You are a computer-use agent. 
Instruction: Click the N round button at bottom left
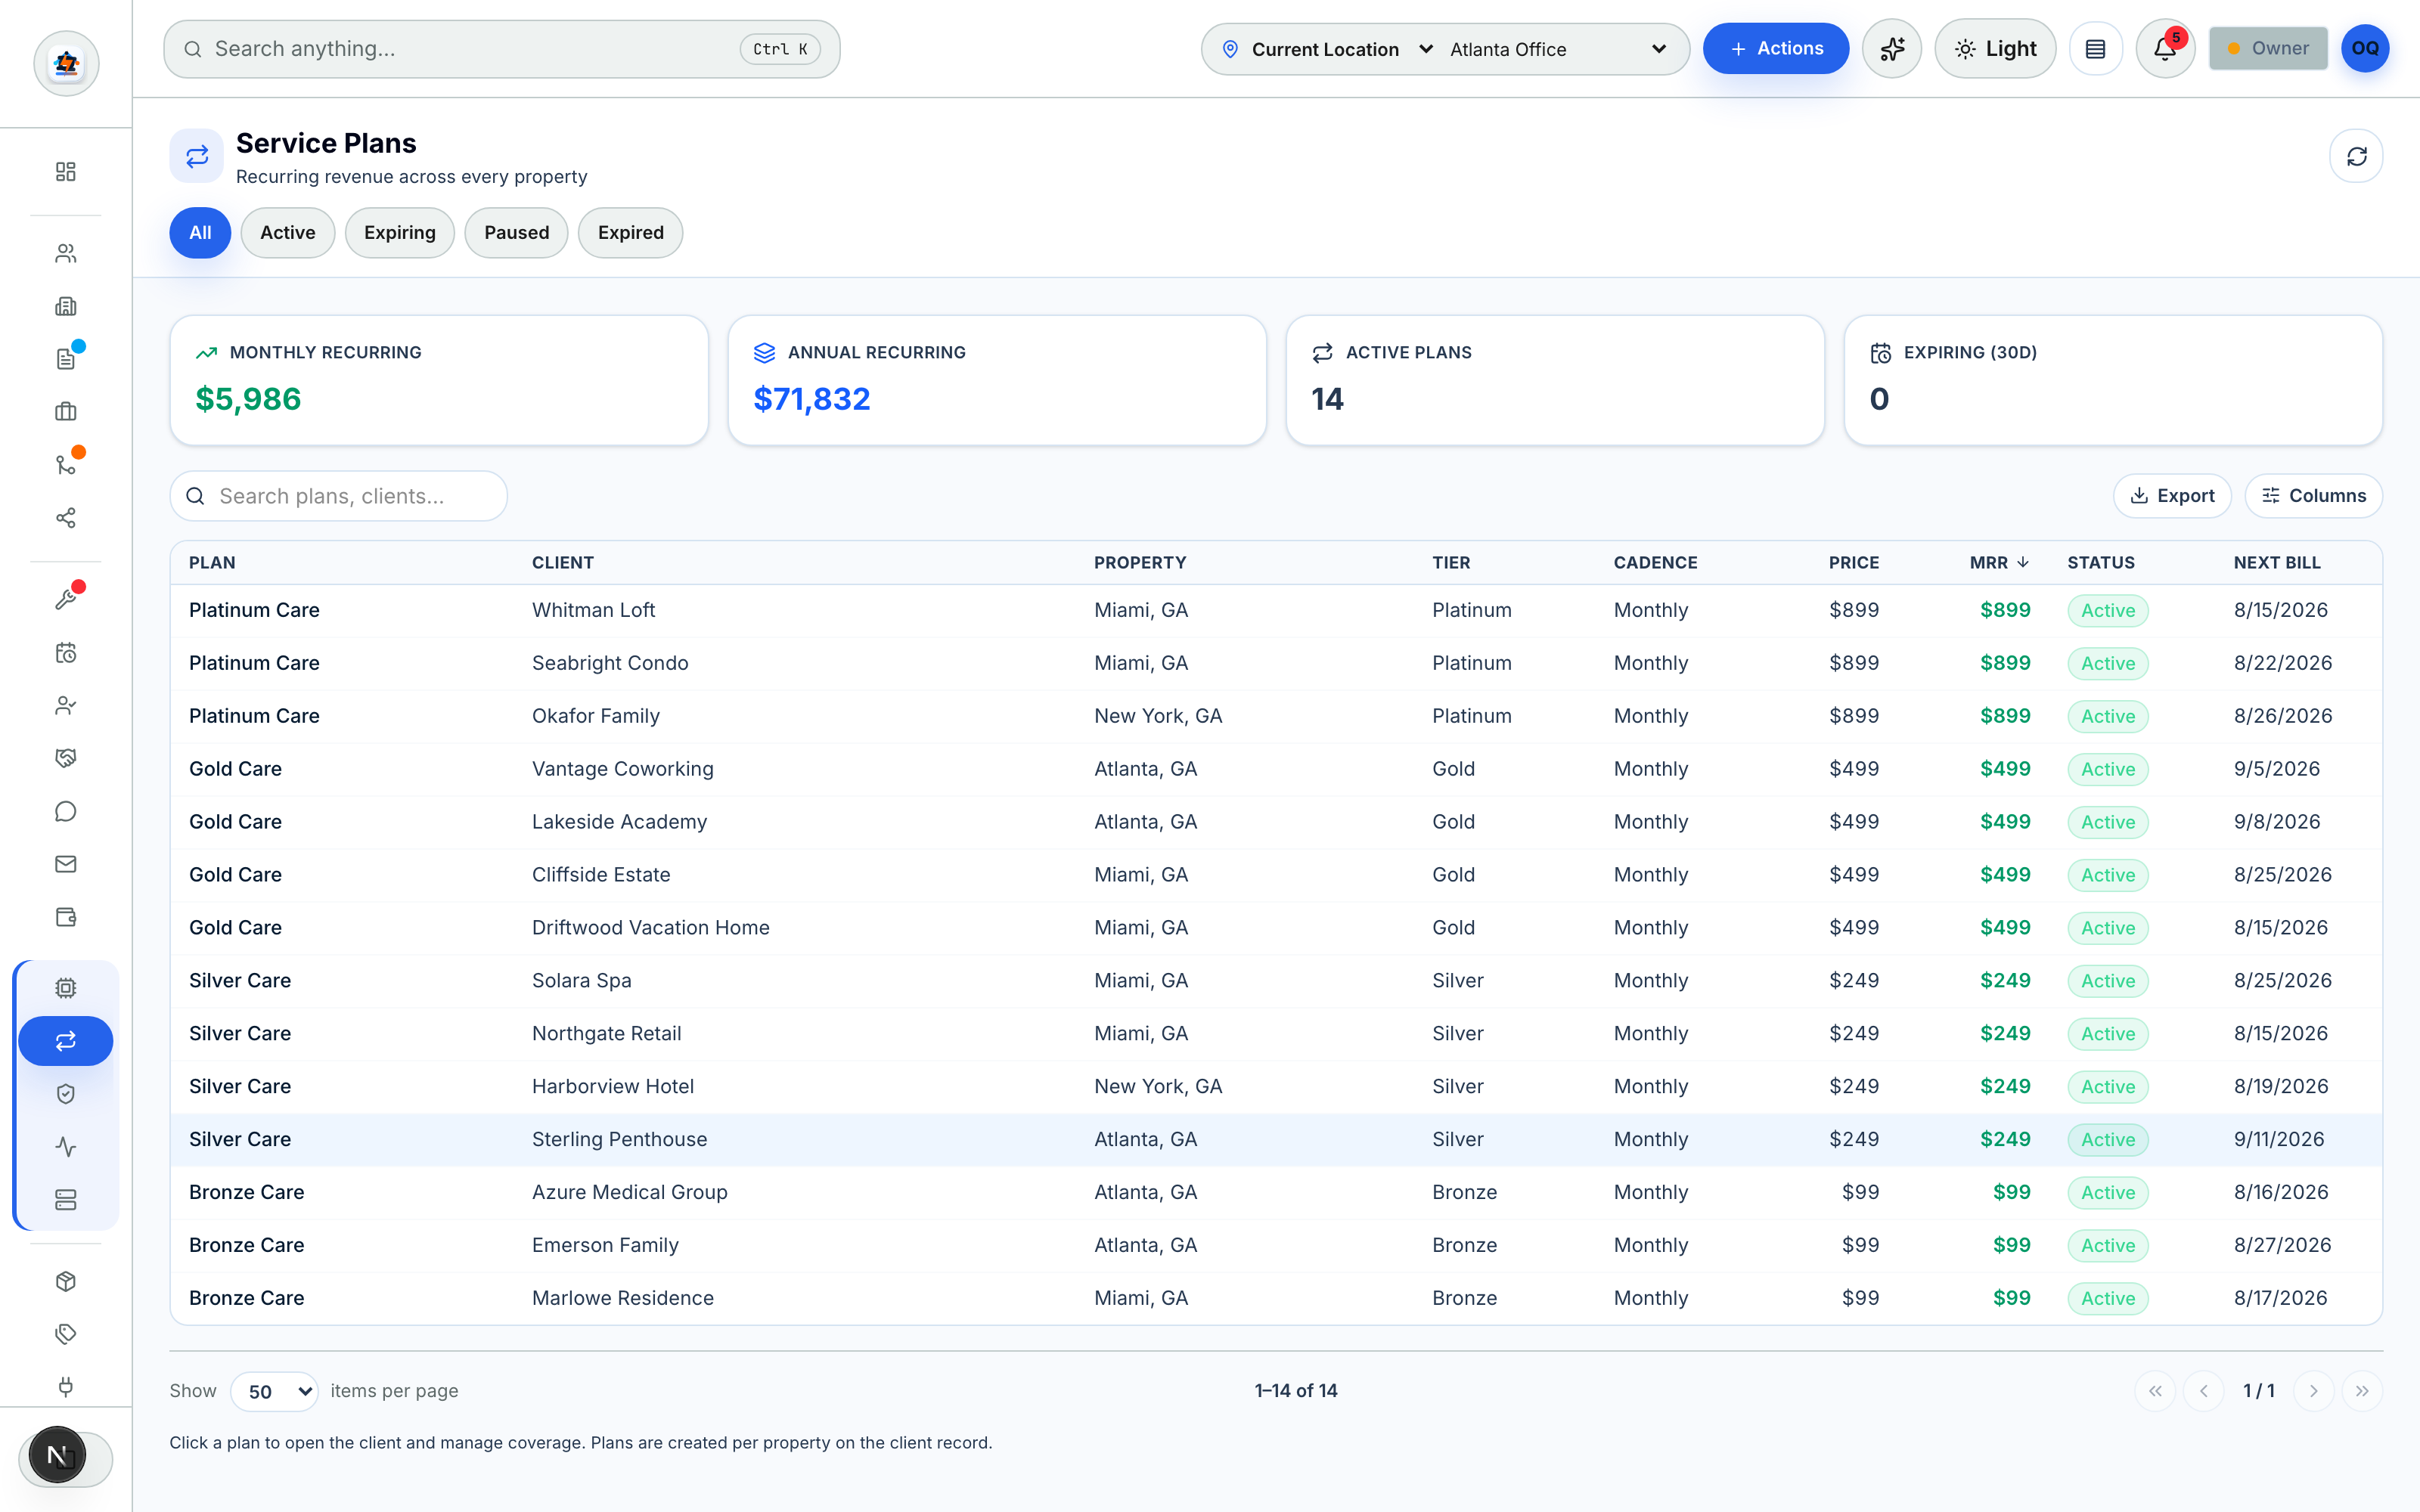58,1455
